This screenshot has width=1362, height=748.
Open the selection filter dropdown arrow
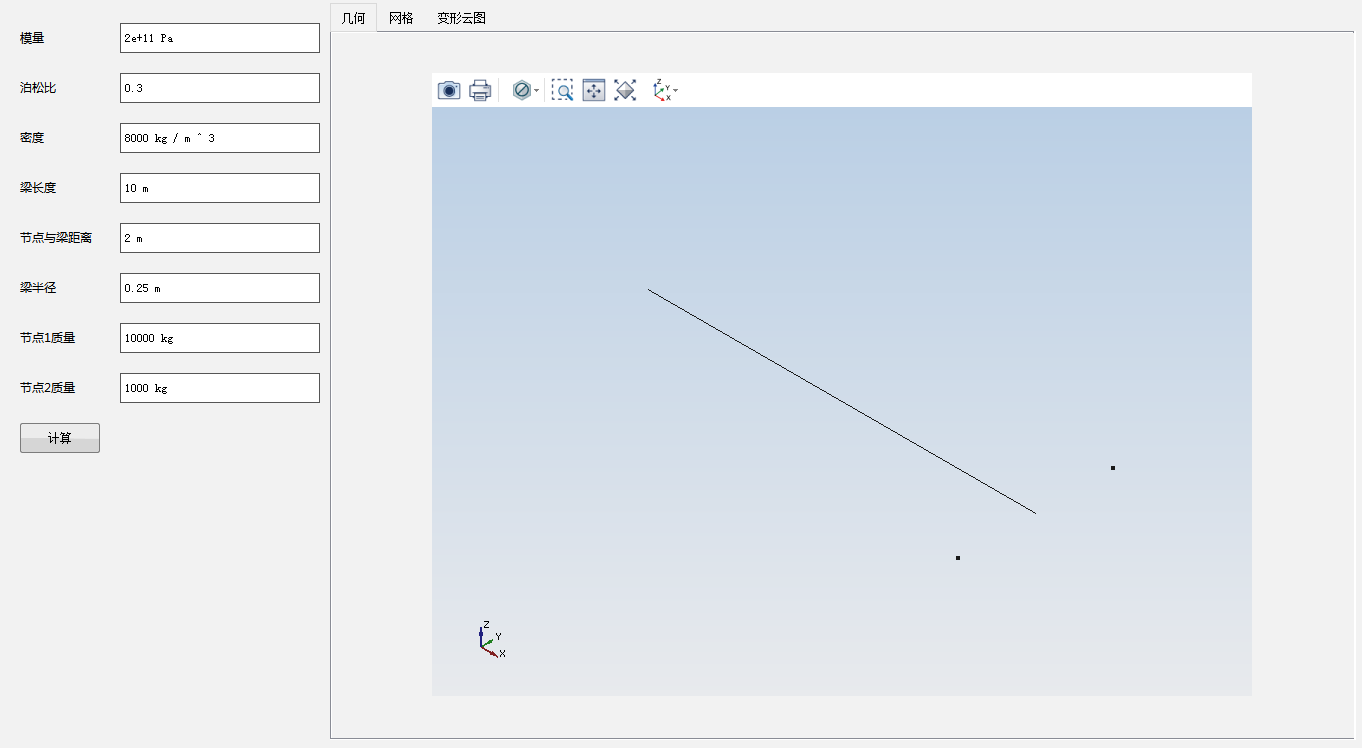coord(537,91)
